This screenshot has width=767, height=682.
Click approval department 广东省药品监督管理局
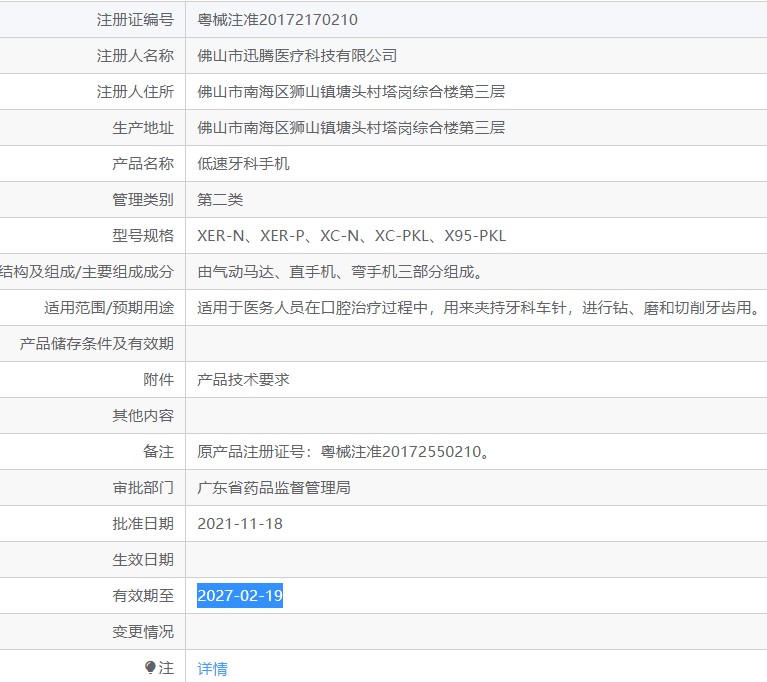[x=274, y=488]
